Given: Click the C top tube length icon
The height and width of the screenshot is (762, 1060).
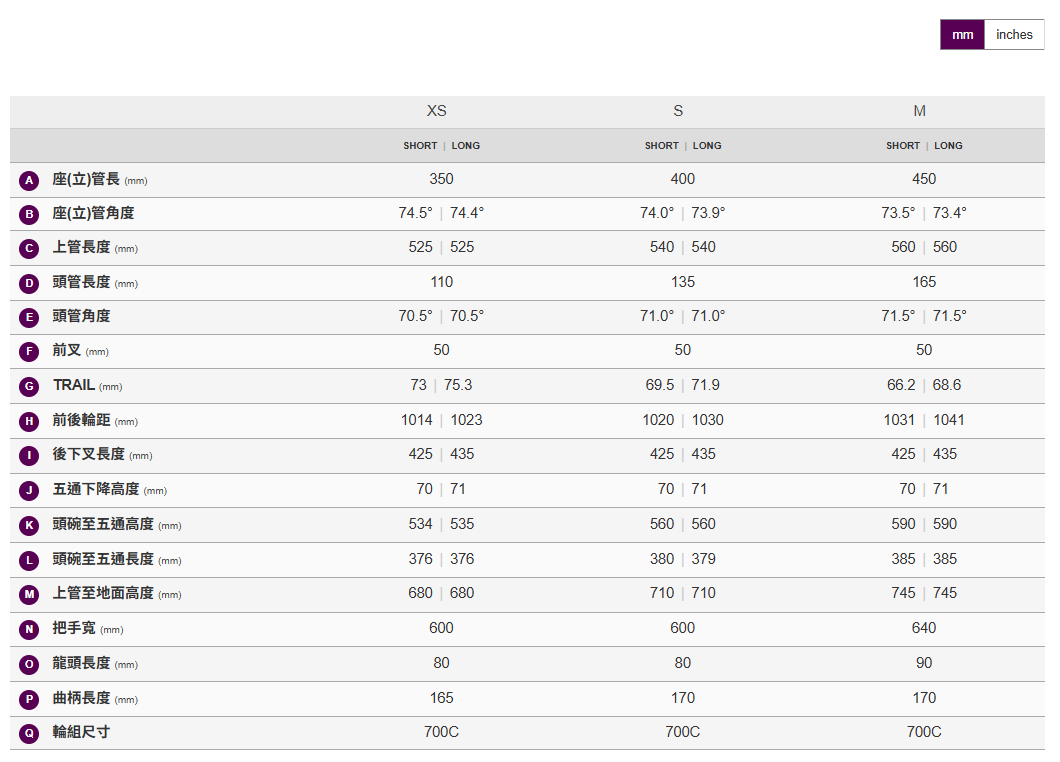Looking at the screenshot, I should (29, 249).
